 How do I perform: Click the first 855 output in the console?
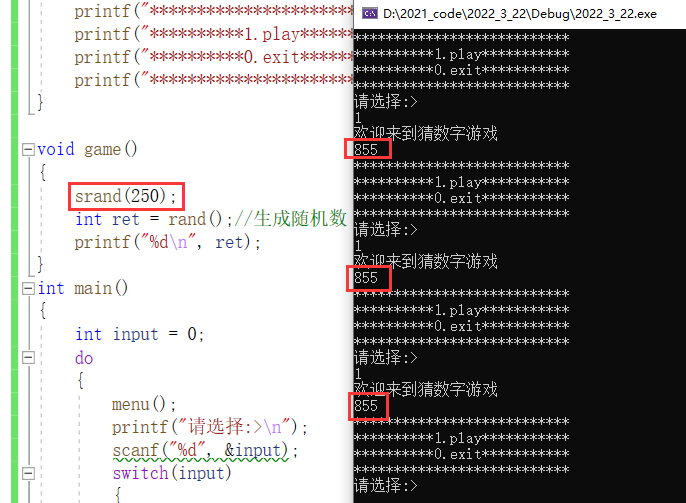click(x=366, y=150)
